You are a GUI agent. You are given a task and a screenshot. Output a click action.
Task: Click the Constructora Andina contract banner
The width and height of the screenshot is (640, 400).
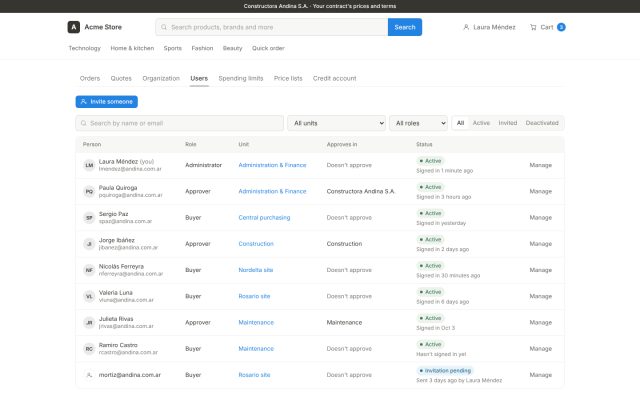(320, 6)
